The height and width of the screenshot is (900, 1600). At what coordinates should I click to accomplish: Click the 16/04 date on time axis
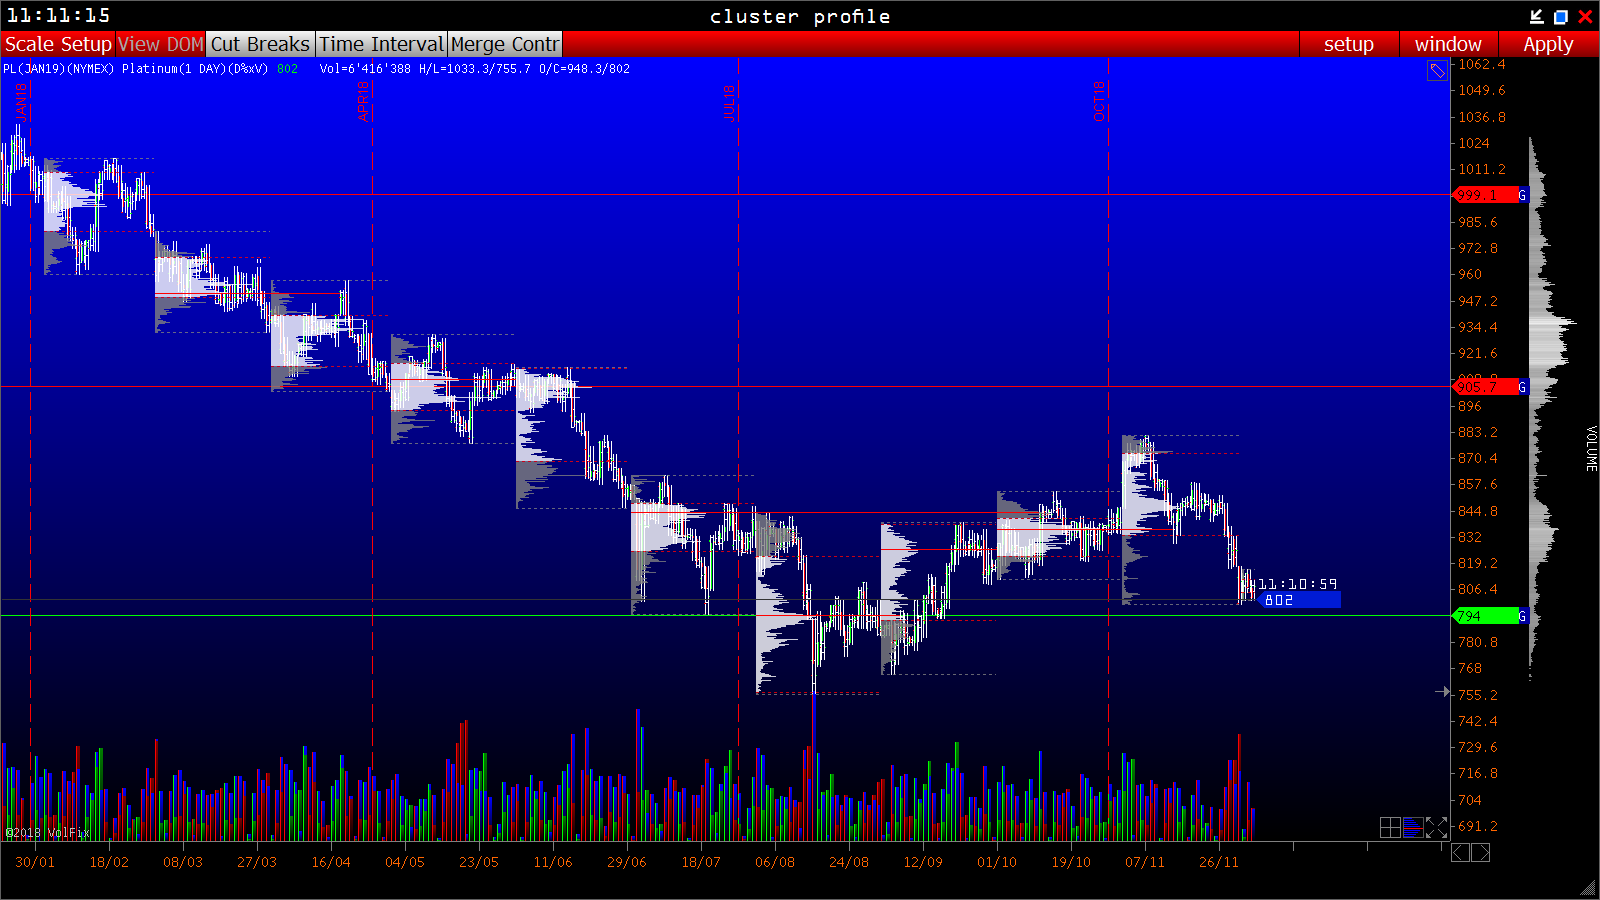331,862
